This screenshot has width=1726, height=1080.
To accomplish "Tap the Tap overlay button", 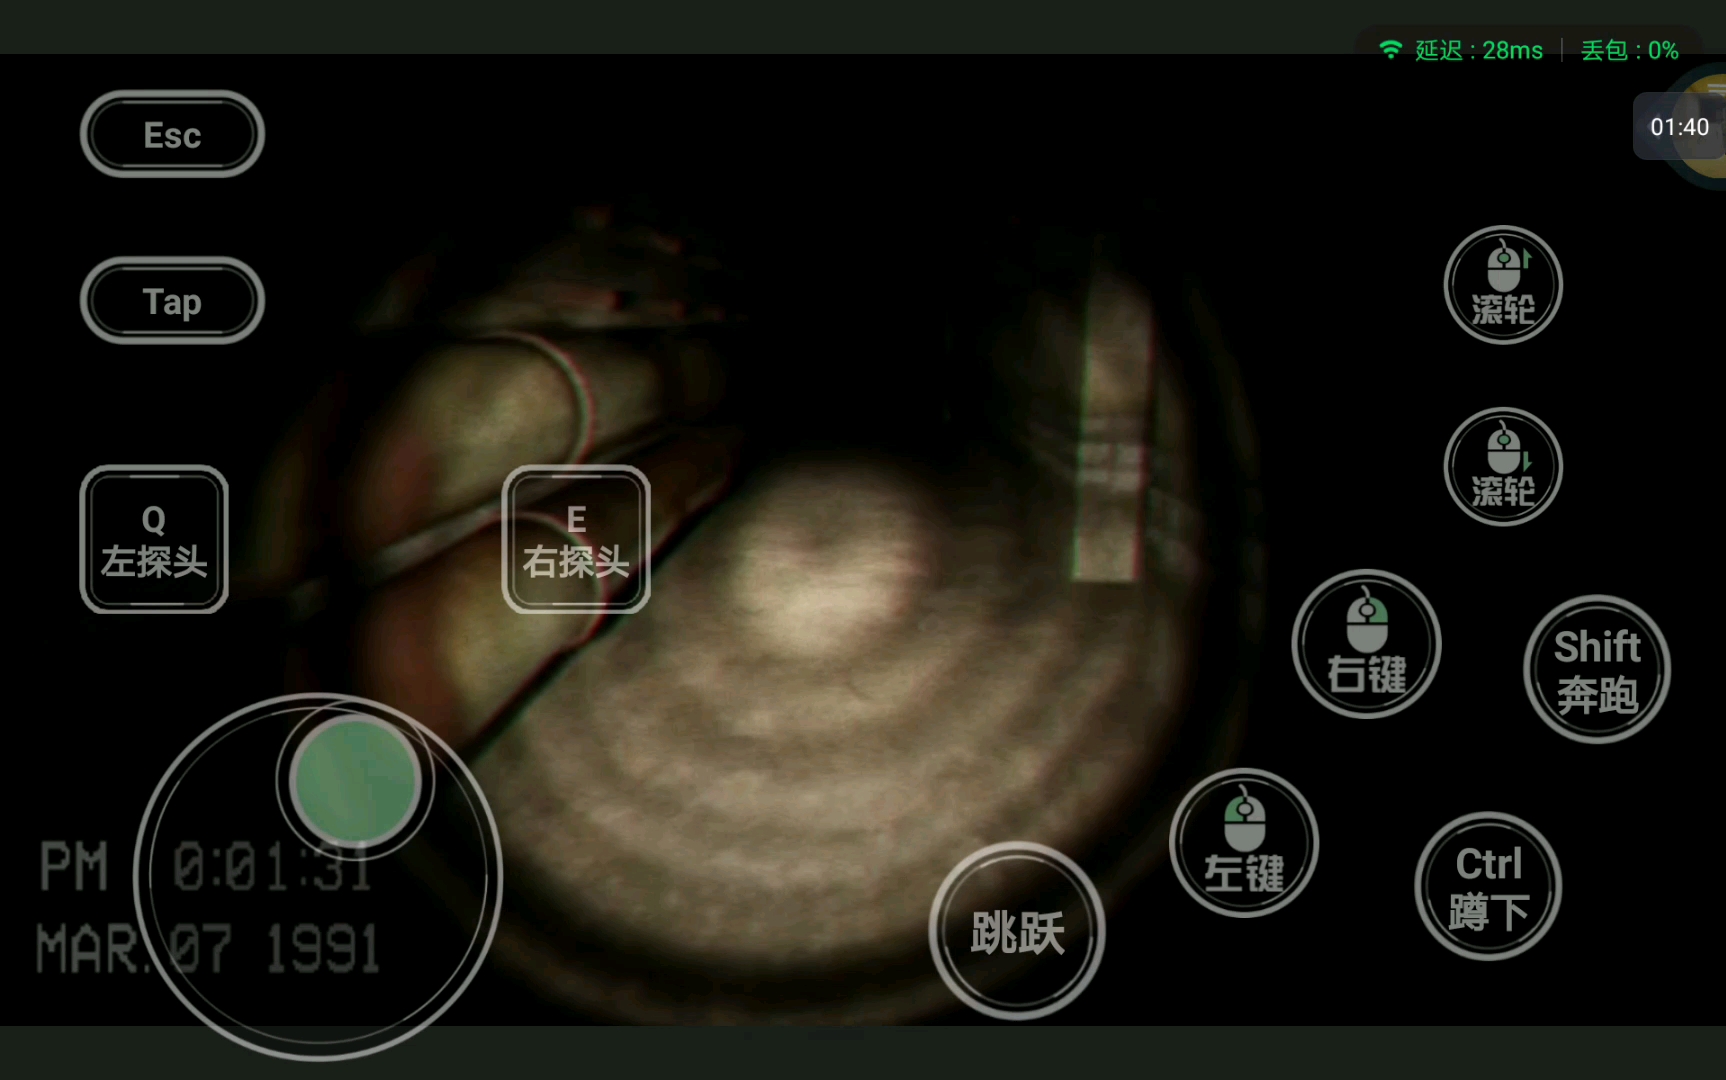I will coord(172,301).
